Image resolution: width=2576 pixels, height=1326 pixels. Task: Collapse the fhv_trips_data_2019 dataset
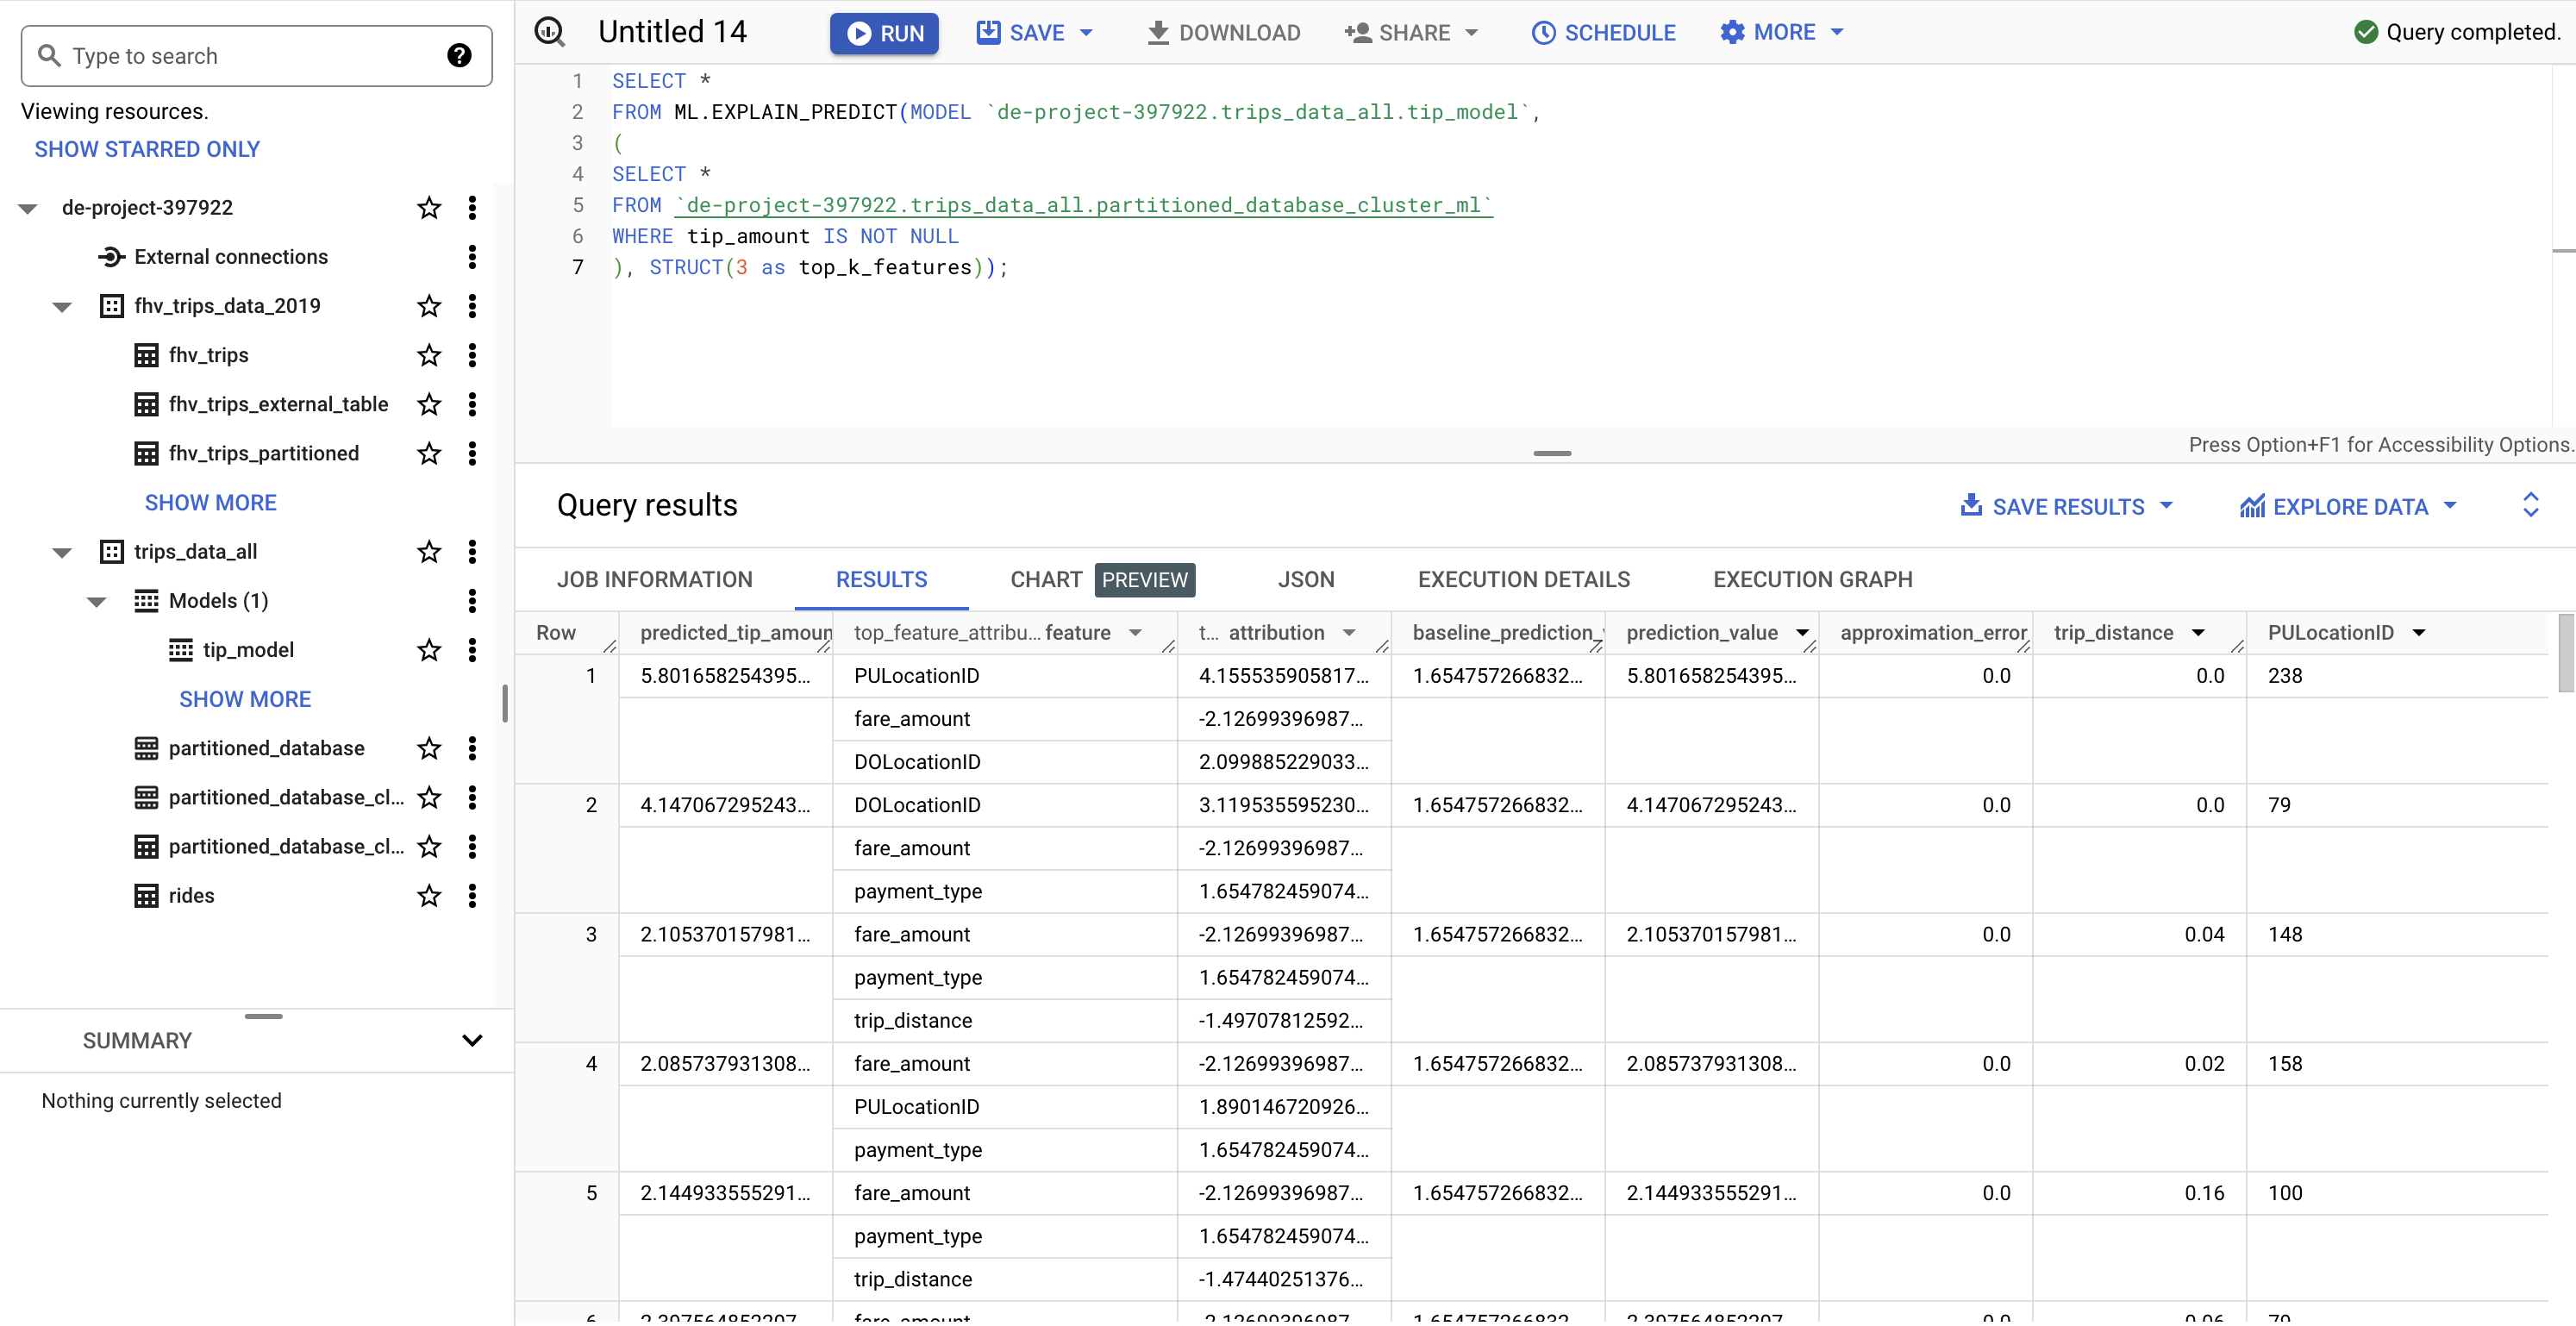coord(62,307)
